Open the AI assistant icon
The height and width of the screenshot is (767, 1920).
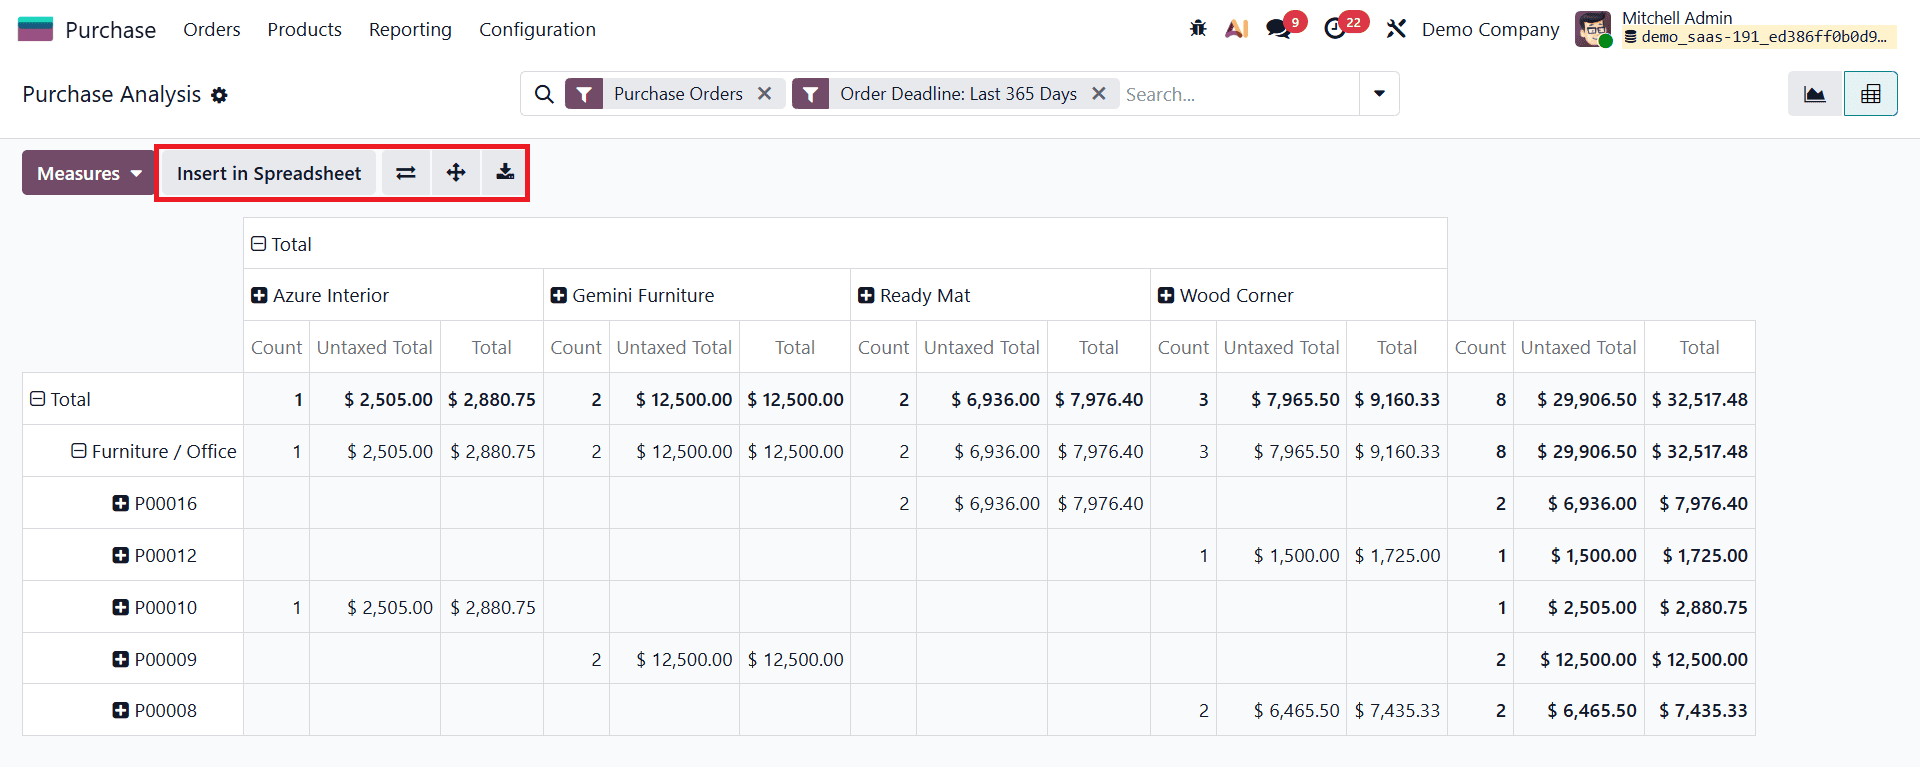[1237, 29]
